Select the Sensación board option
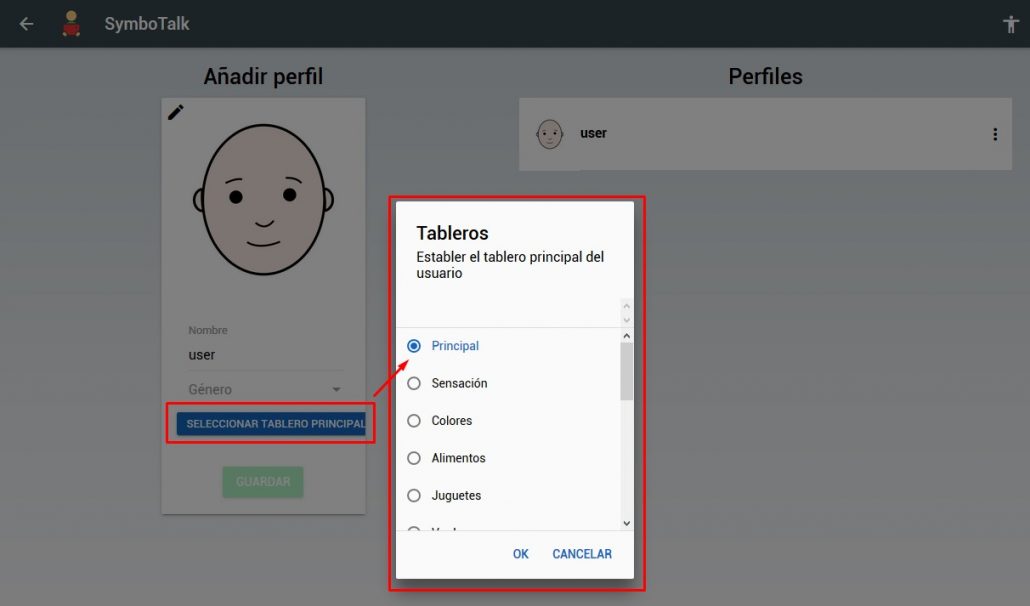 [x=413, y=383]
